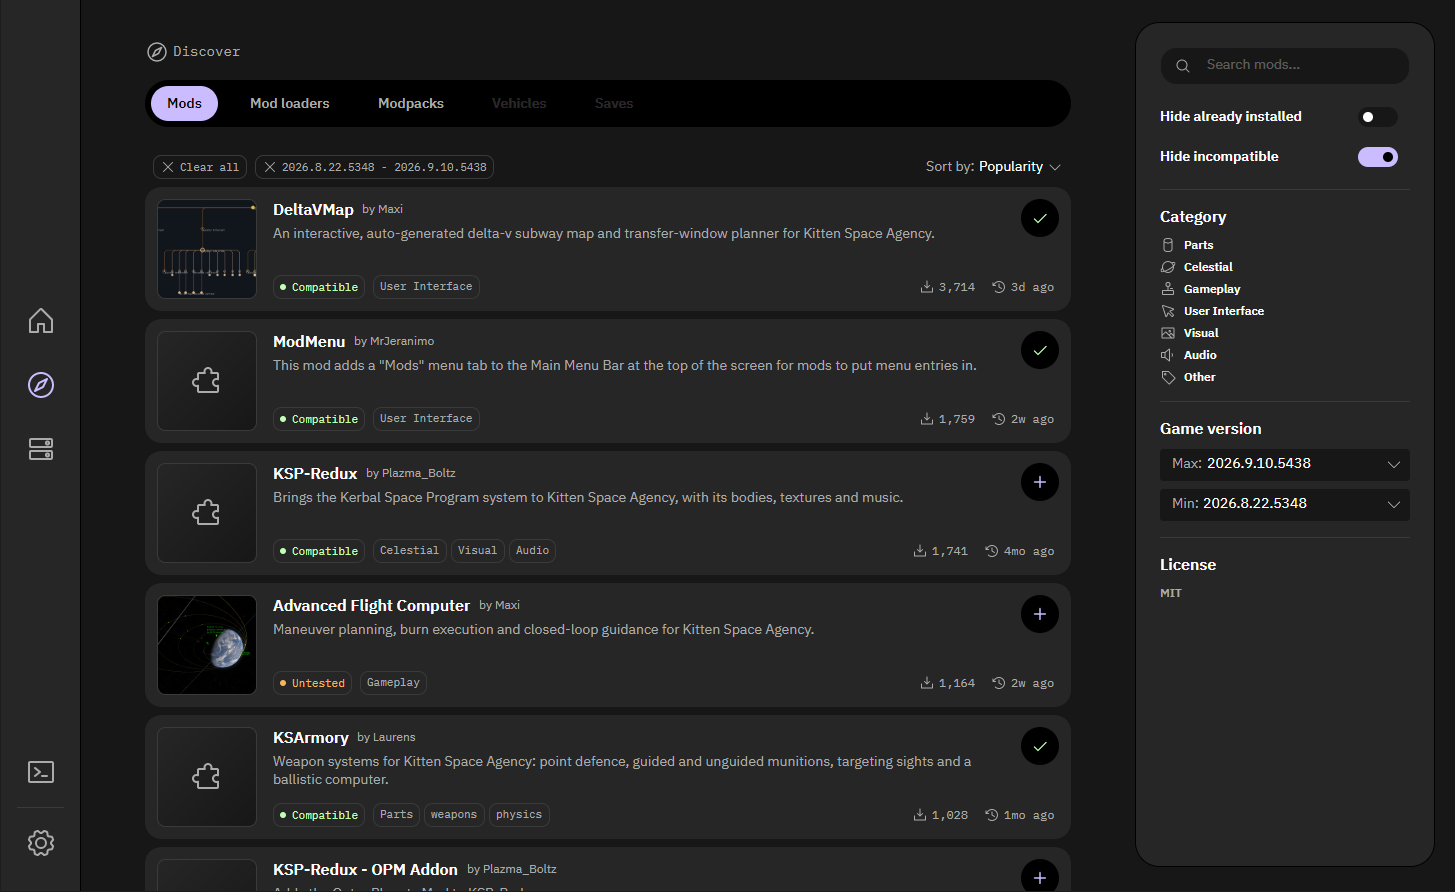The image size is (1455, 892).
Task: Select the Mods tab
Action: tap(184, 103)
